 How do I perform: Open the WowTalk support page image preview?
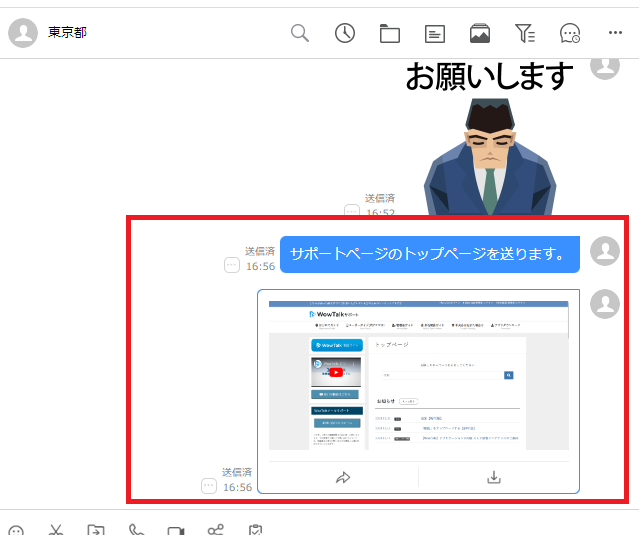pyautogui.click(x=418, y=374)
